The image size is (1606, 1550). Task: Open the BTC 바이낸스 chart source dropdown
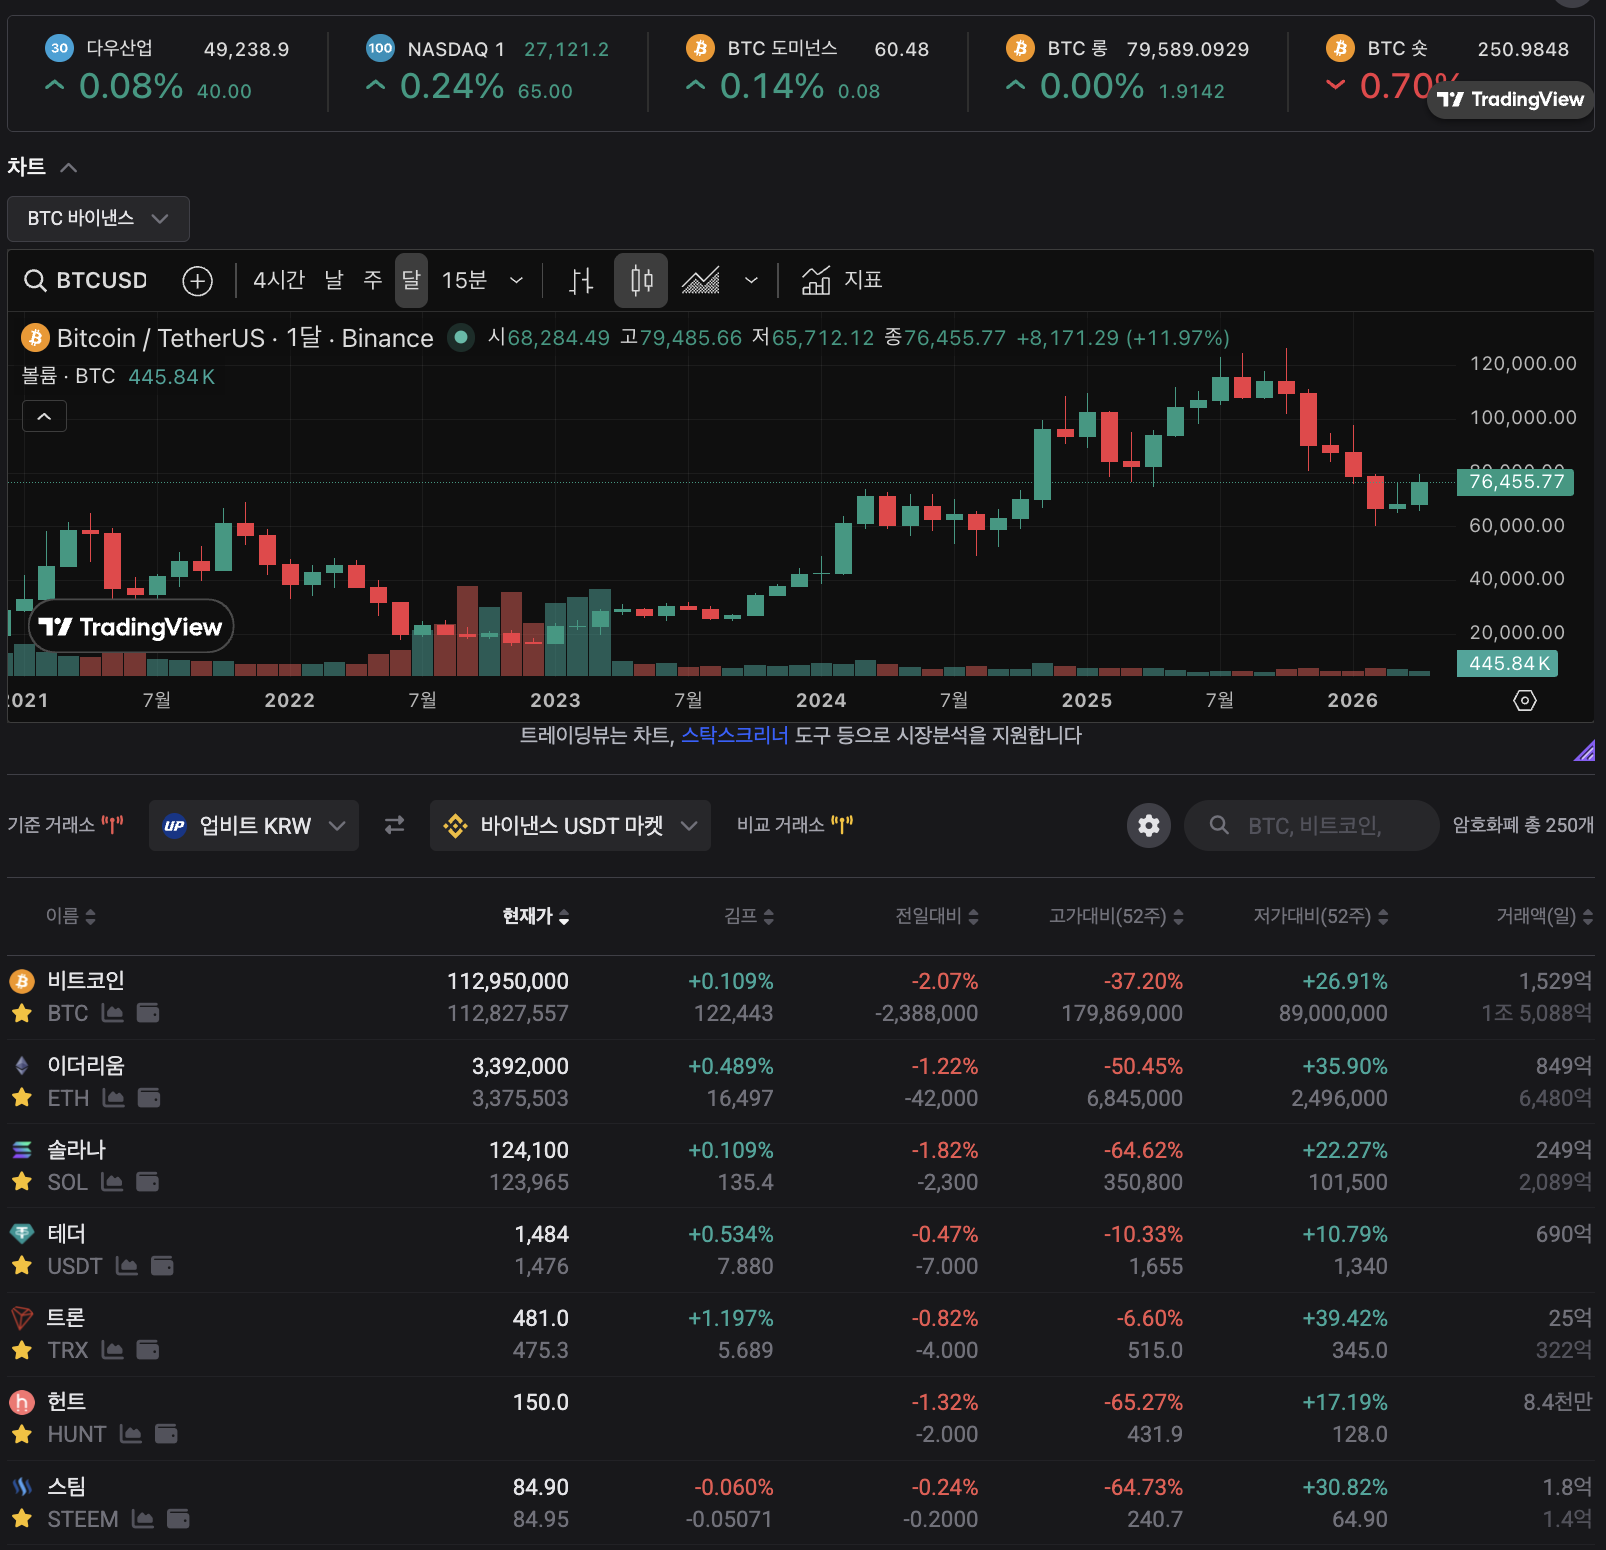pos(98,219)
